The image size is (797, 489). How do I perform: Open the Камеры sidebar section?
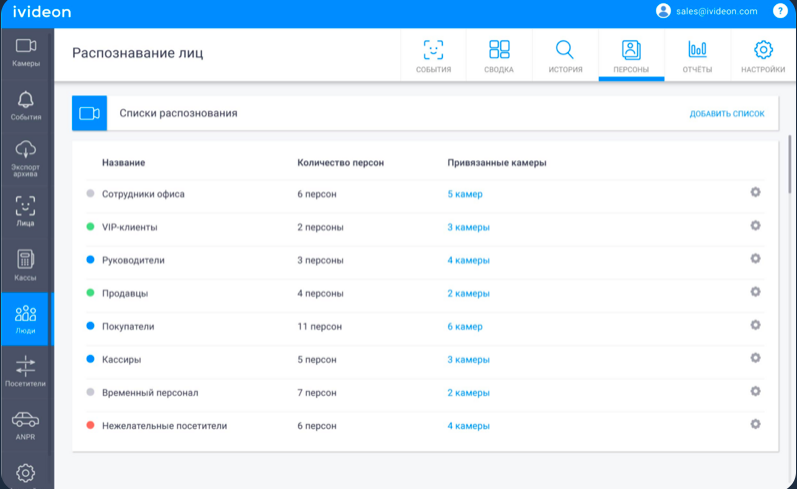pos(25,52)
